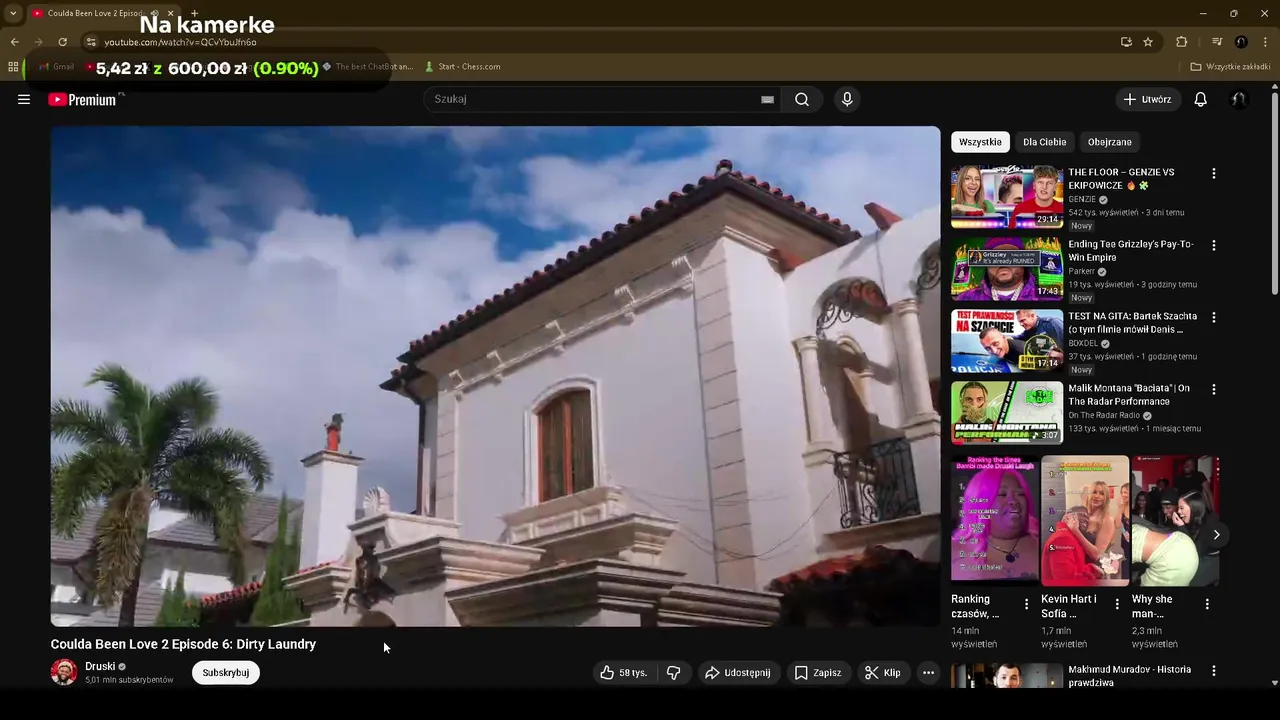Image resolution: width=1280 pixels, height=720 pixels.
Task: Share the video with Udostępnij
Action: coord(737,673)
